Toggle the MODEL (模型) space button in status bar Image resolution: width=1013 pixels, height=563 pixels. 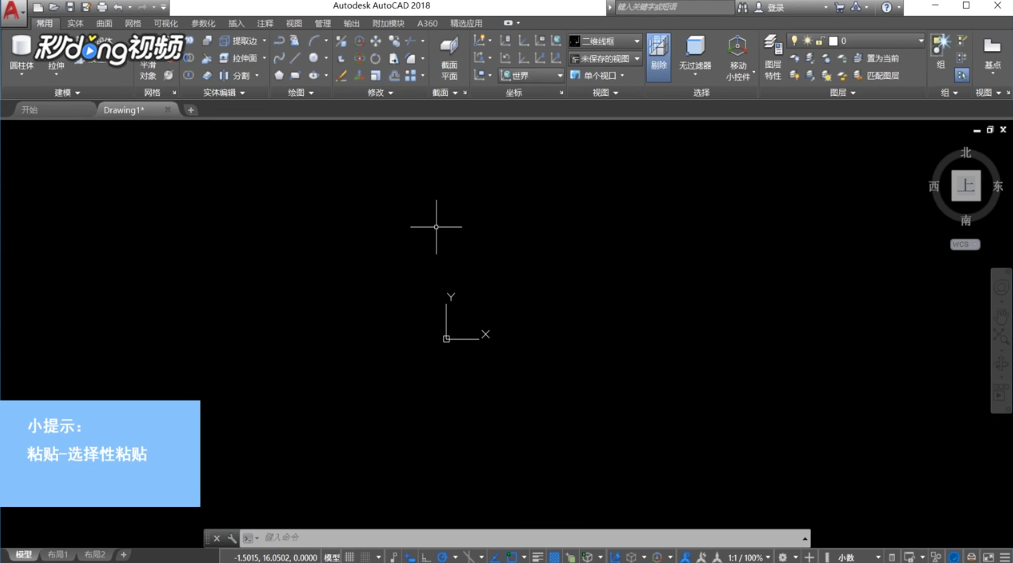(x=331, y=557)
